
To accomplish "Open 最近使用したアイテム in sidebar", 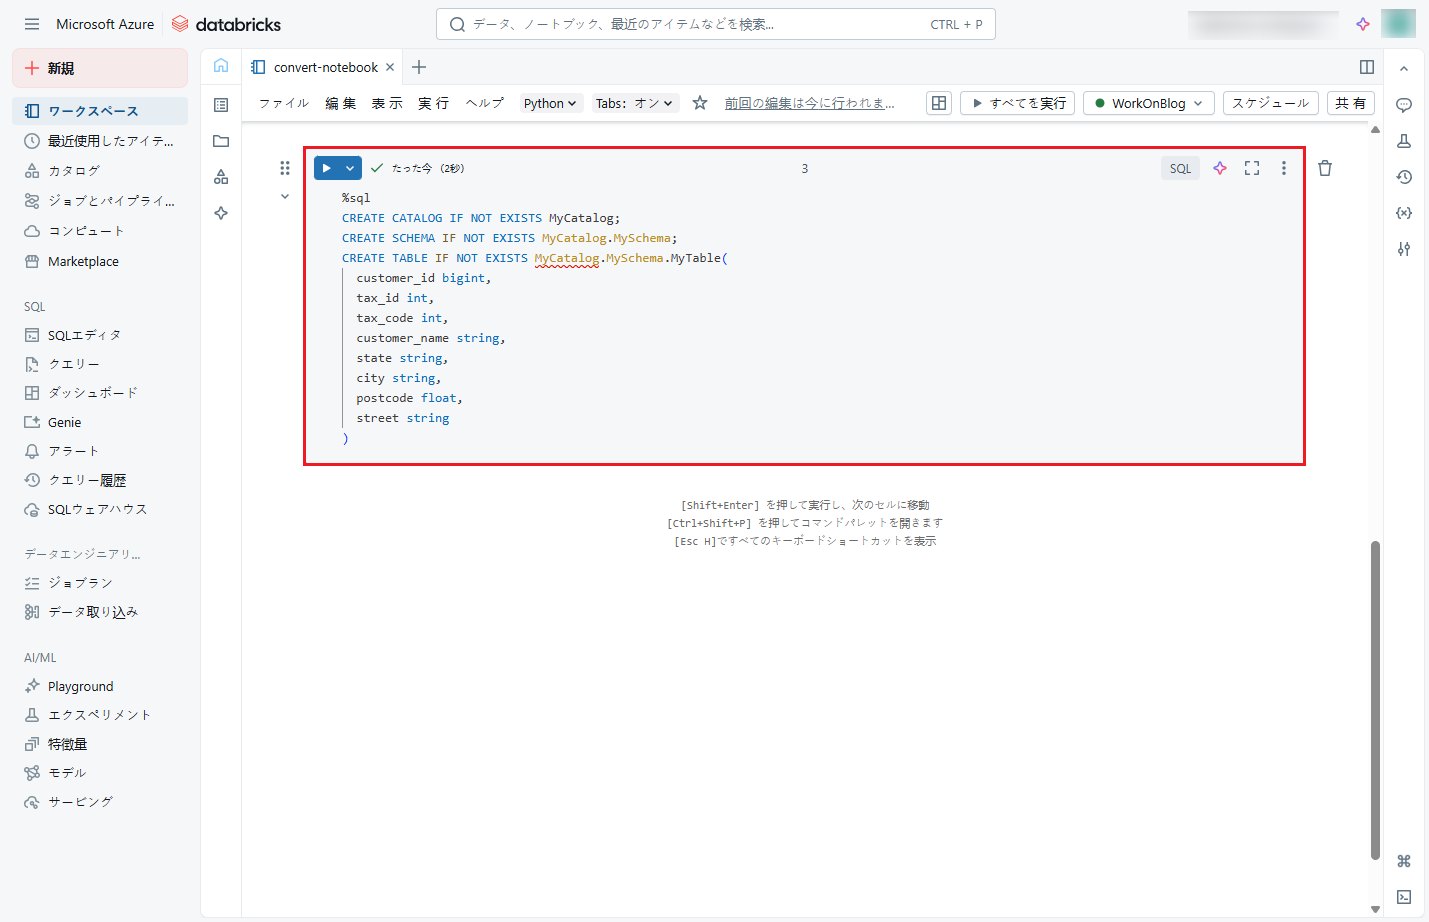I will (100, 141).
